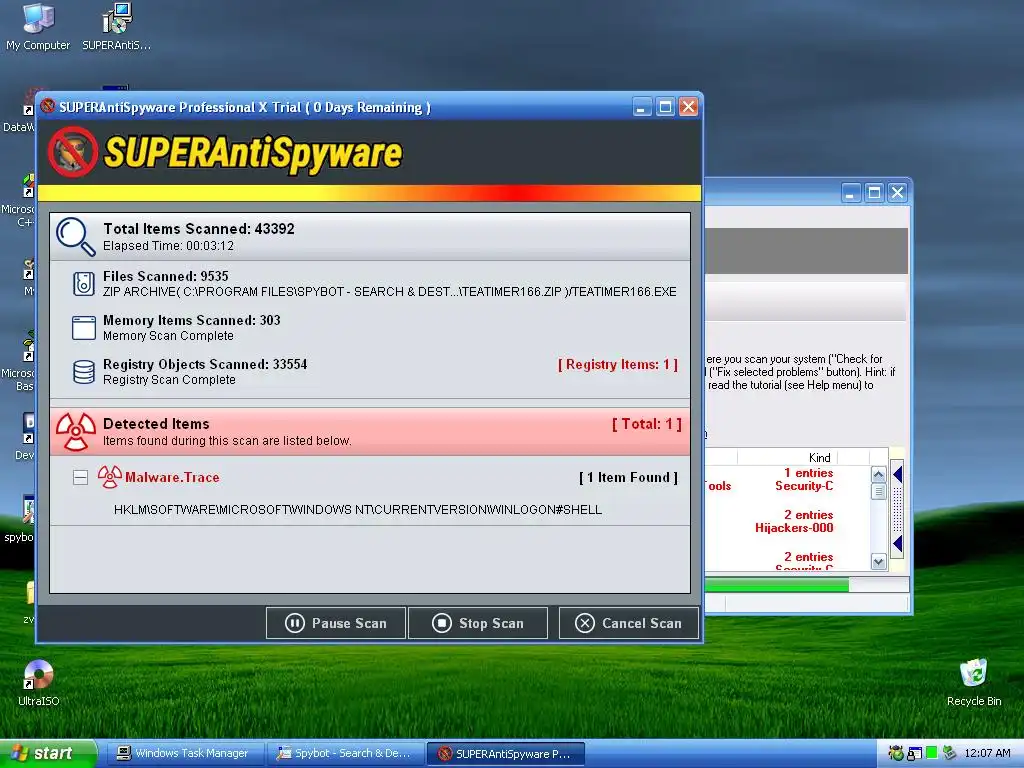1024x768 pixels.
Task: Open the SUPERAntiS... desktop icon
Action: coord(116,26)
